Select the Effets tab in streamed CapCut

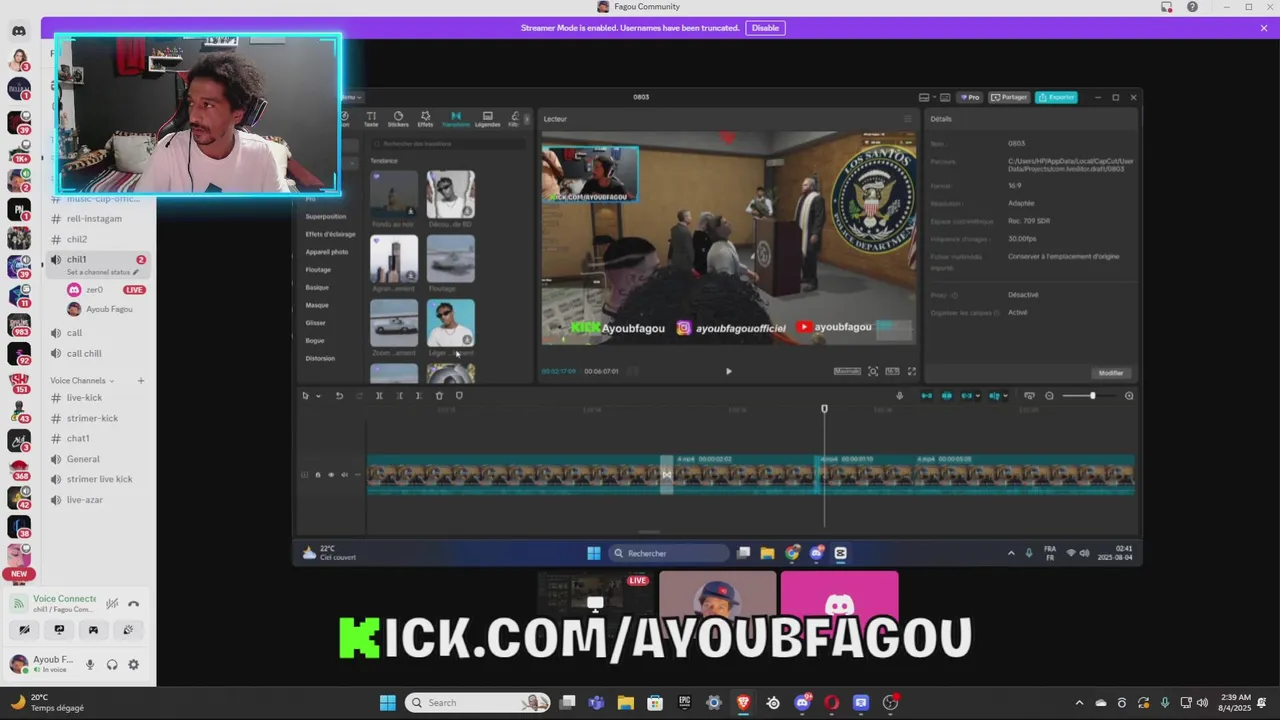[425, 119]
